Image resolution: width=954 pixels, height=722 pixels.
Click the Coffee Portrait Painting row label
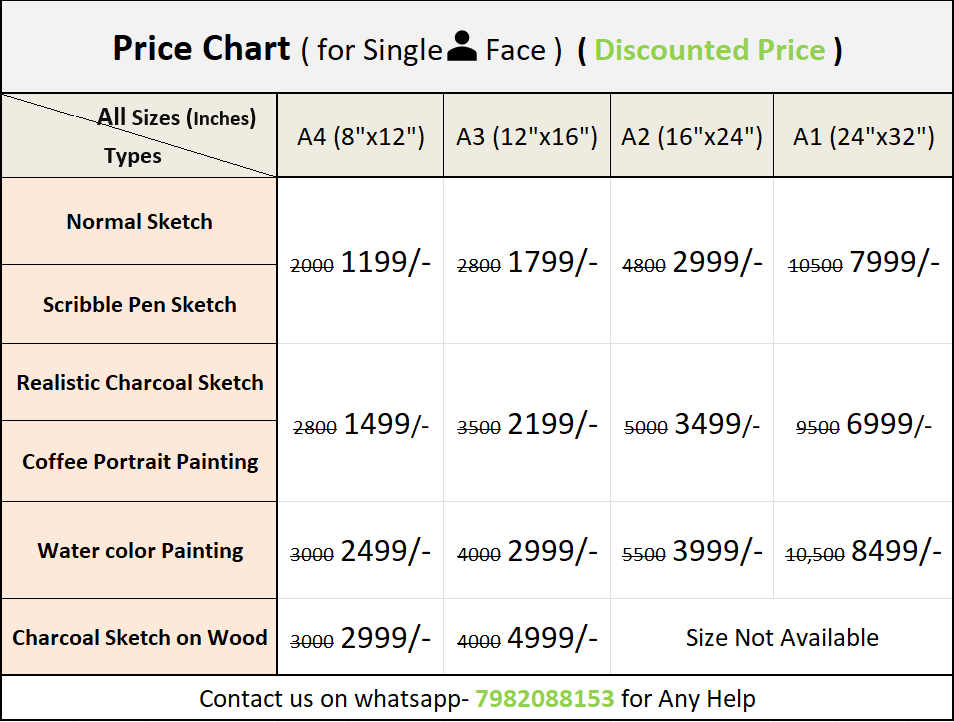tap(140, 462)
